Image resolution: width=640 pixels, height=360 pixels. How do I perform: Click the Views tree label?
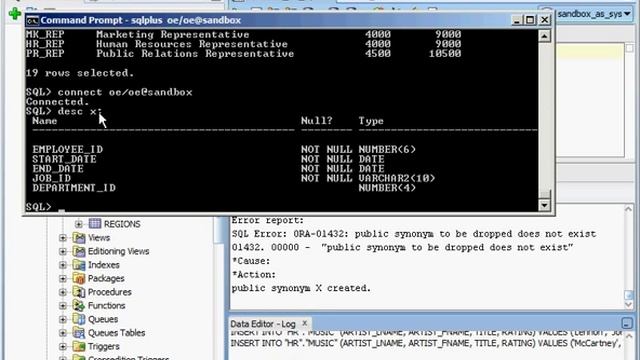click(x=99, y=238)
